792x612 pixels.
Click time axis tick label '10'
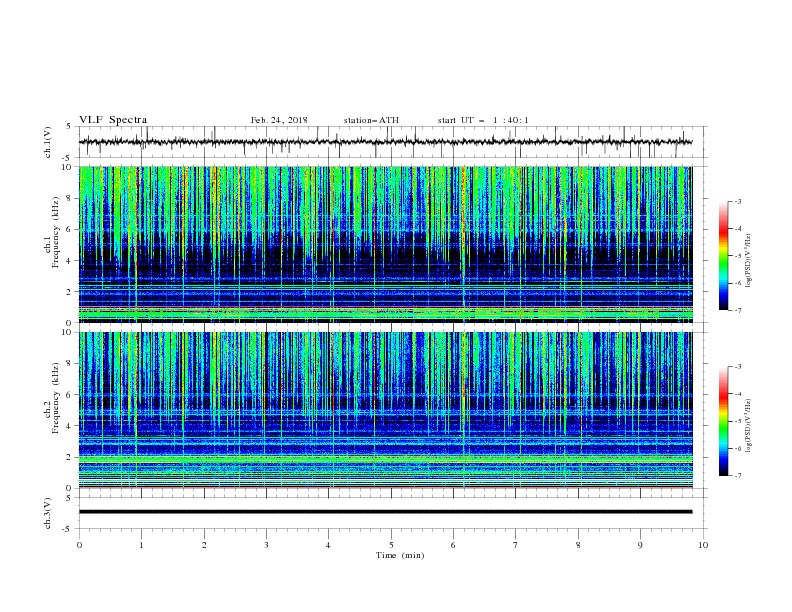[x=703, y=545]
